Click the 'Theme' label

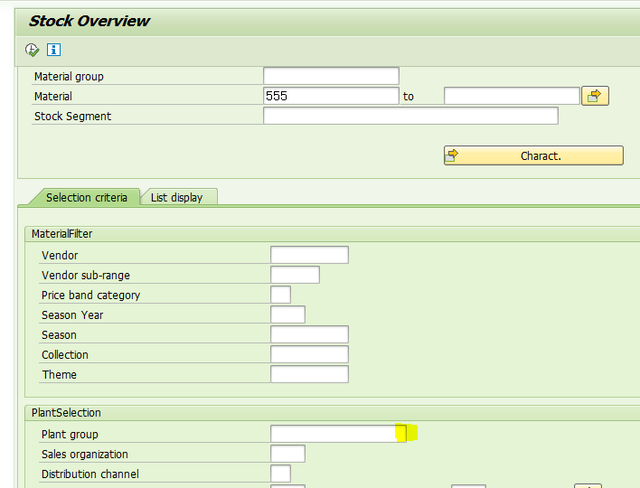point(59,375)
